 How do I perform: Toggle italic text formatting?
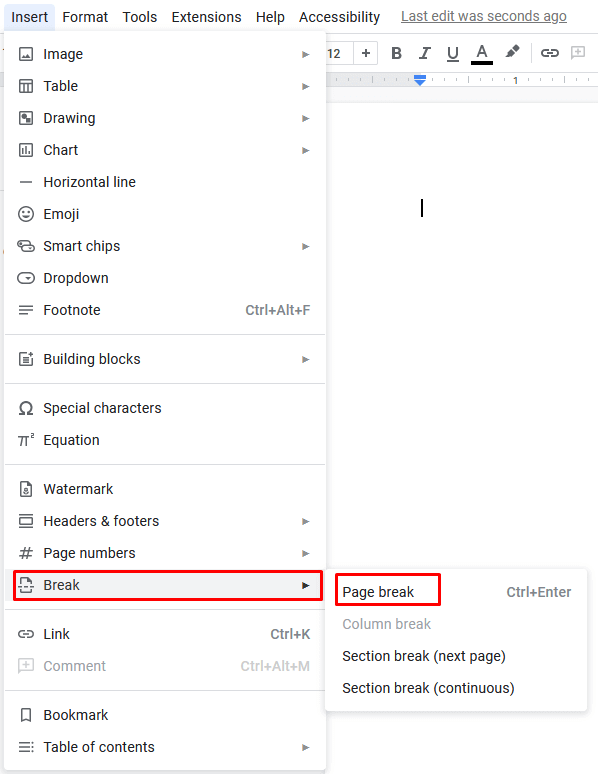424,53
